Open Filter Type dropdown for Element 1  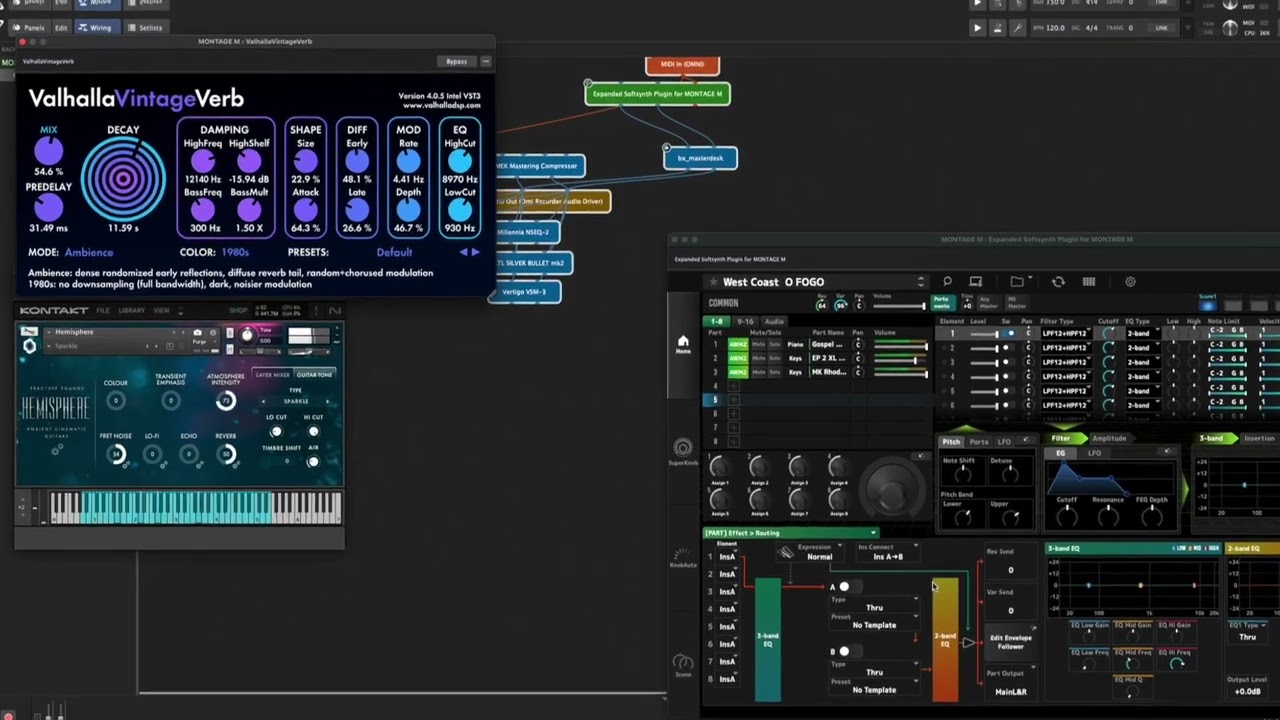[x=1065, y=333]
